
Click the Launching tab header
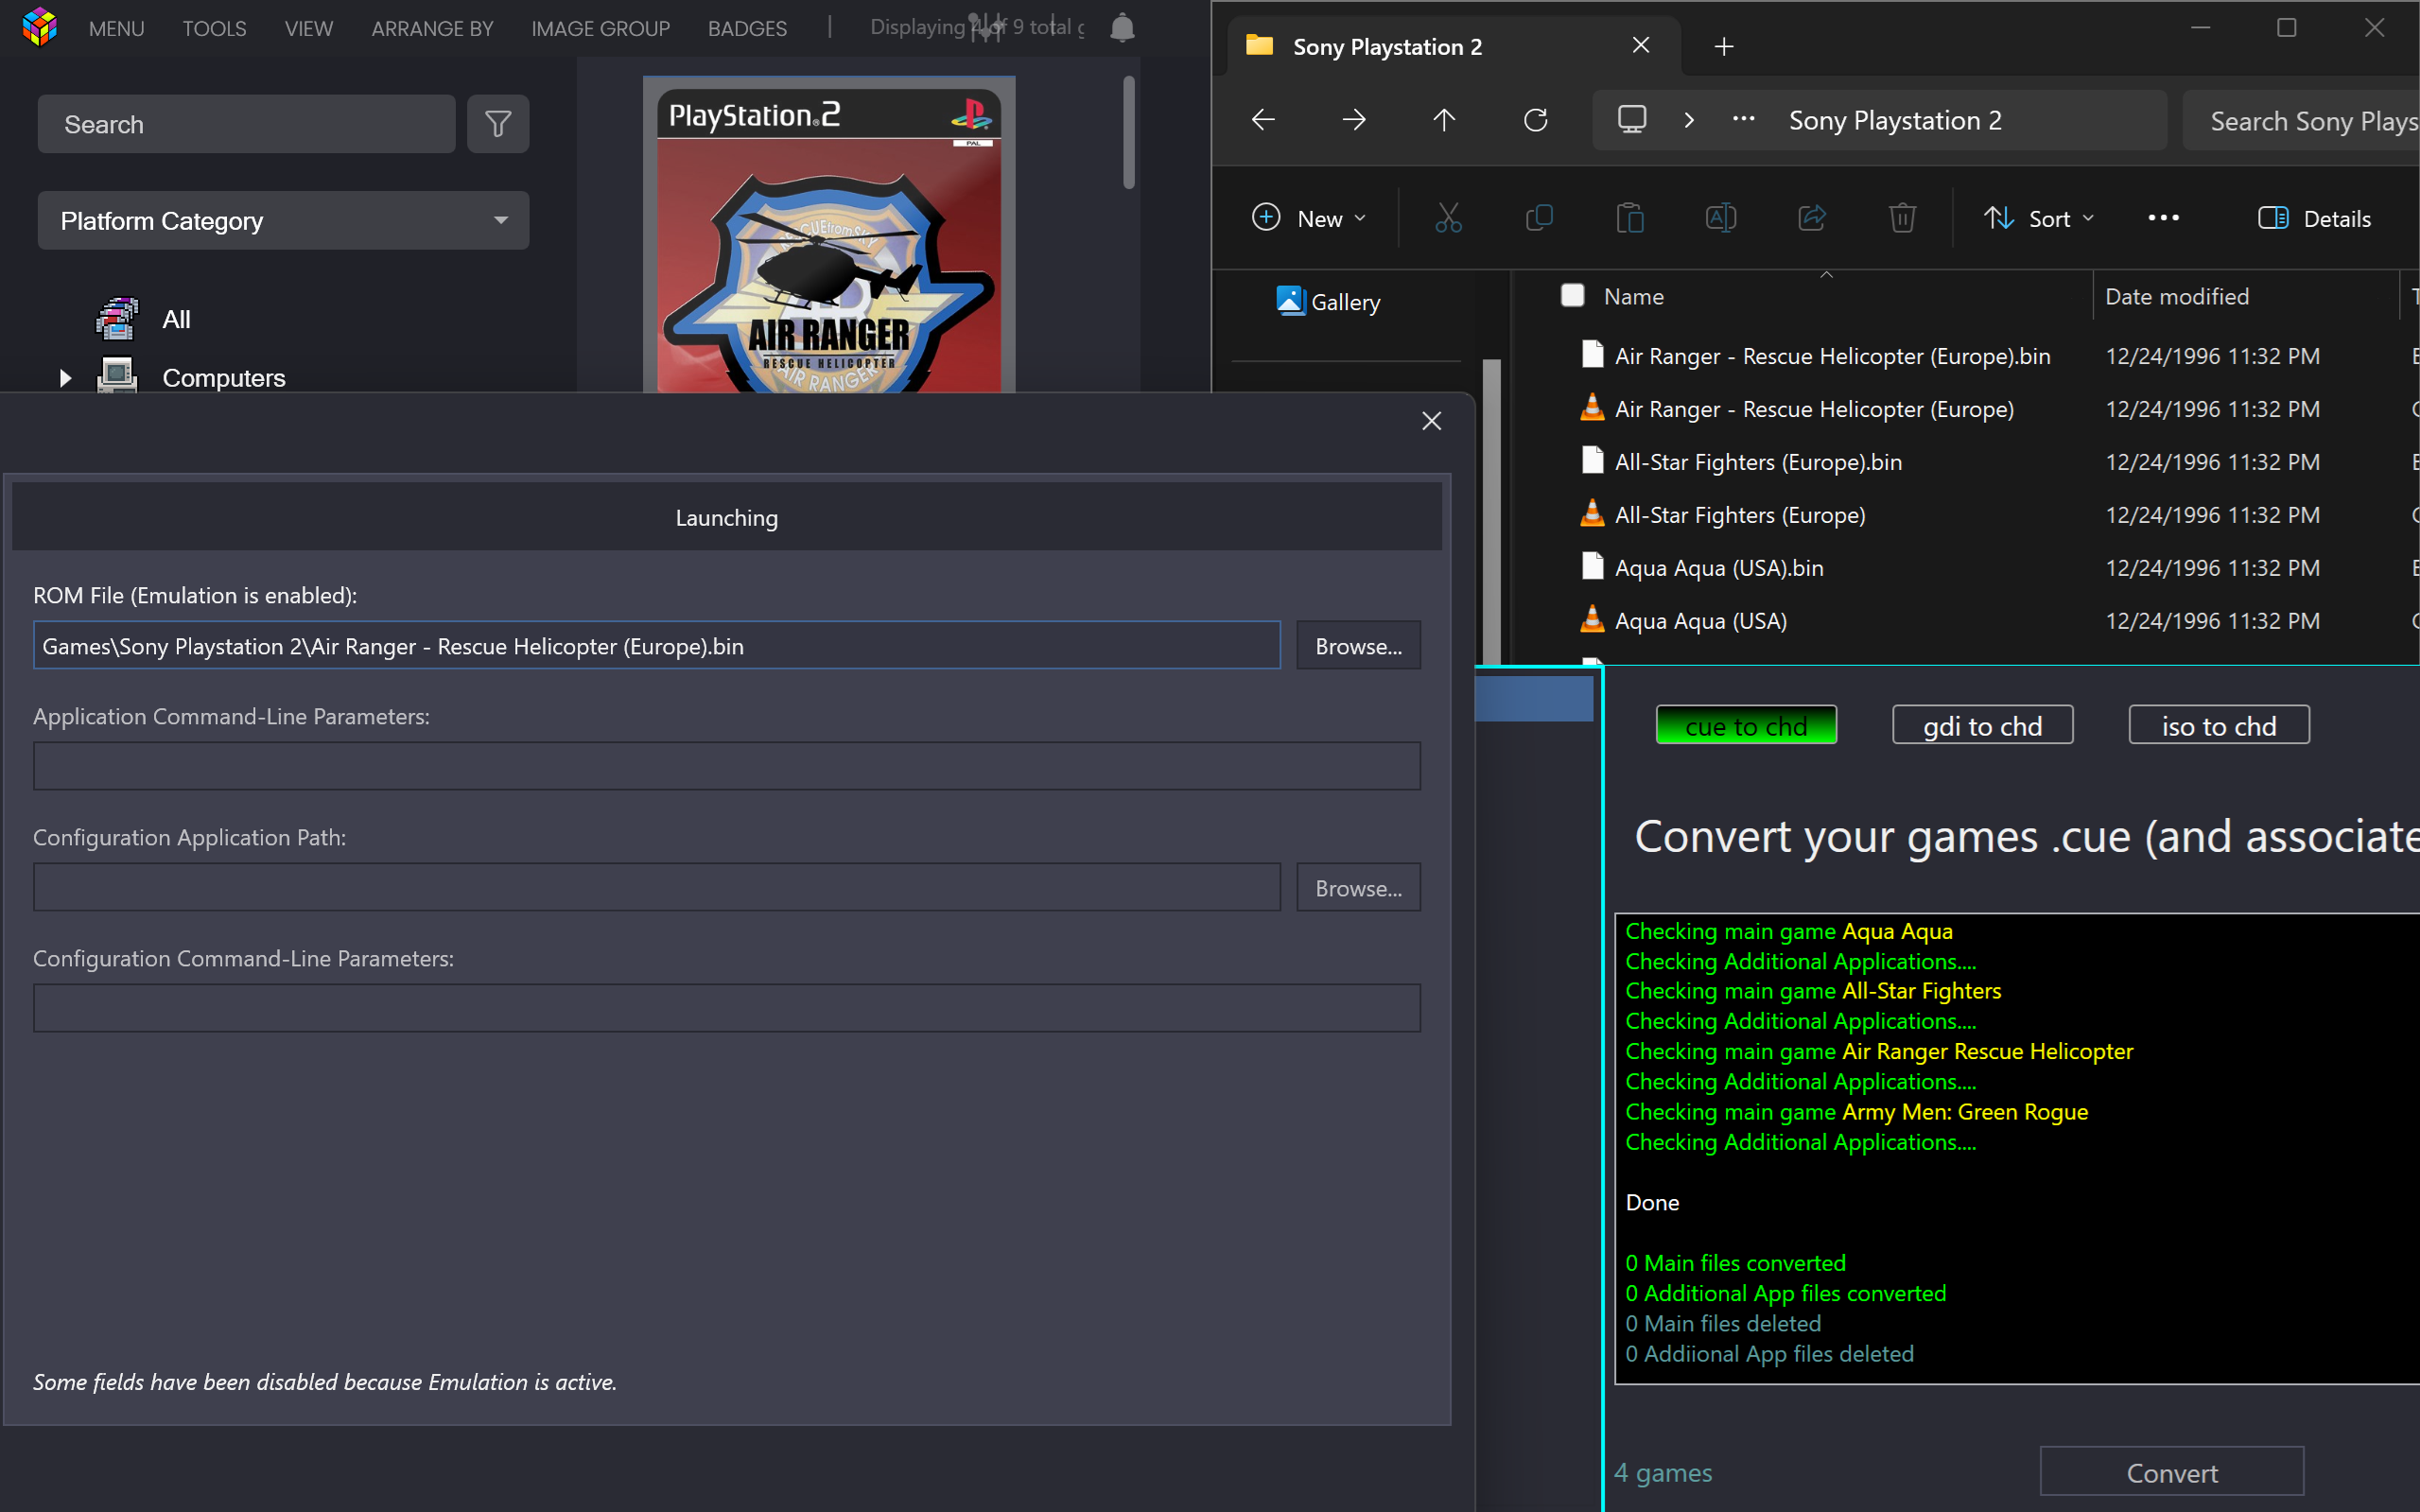click(726, 517)
